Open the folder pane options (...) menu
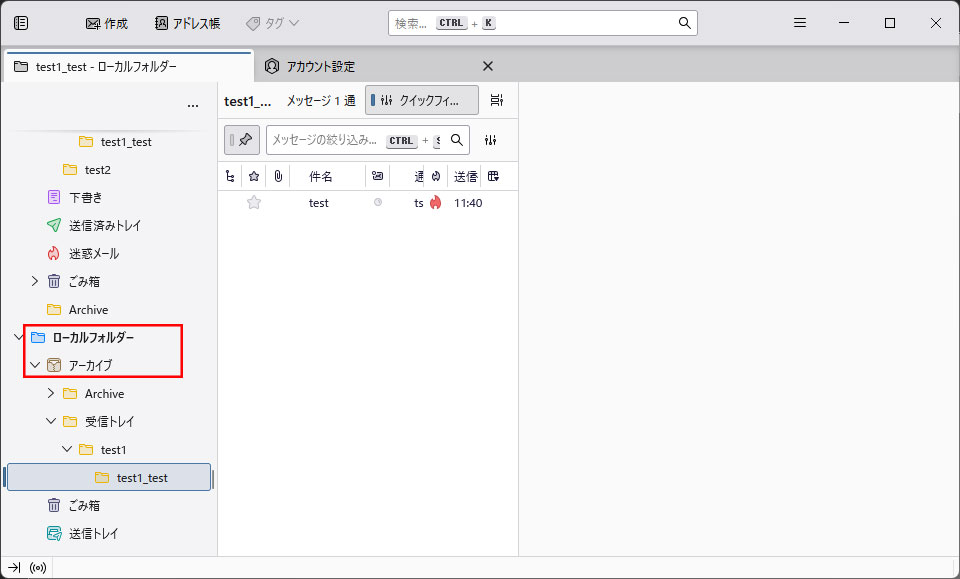The height and width of the screenshot is (579, 960). [x=193, y=105]
